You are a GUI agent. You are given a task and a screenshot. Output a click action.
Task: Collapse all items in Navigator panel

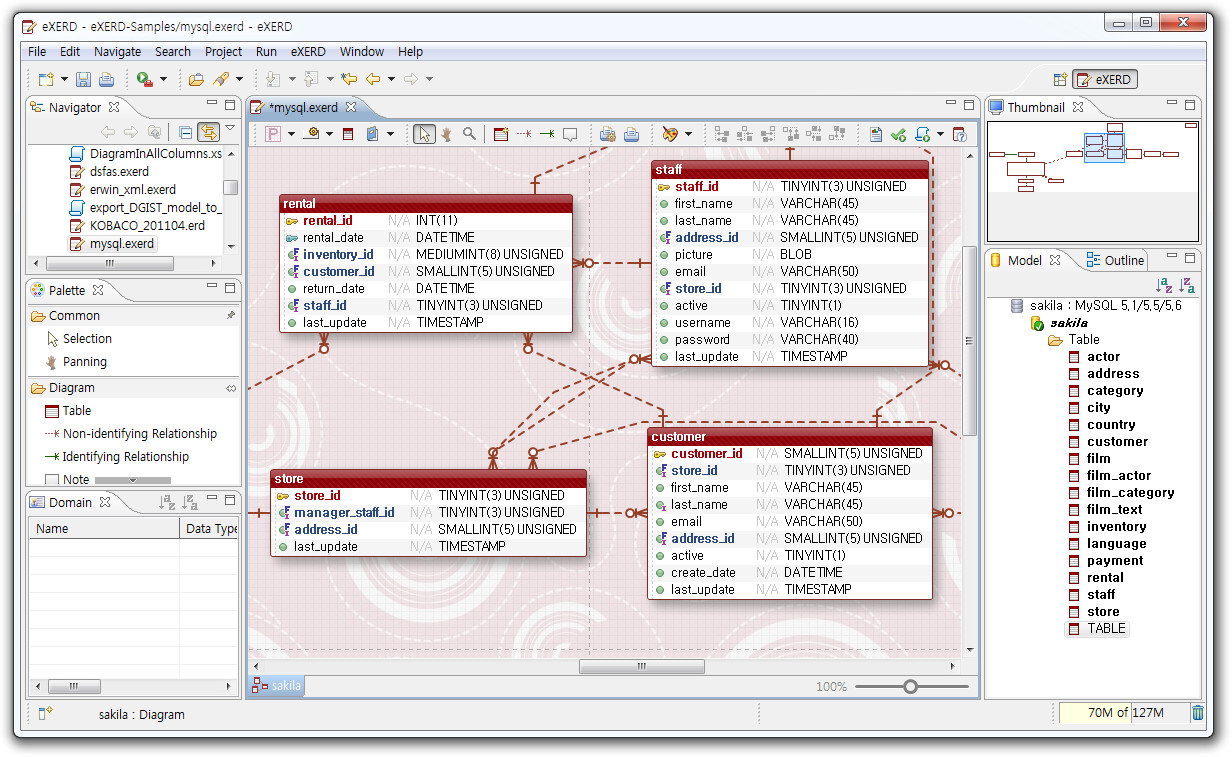(x=186, y=132)
